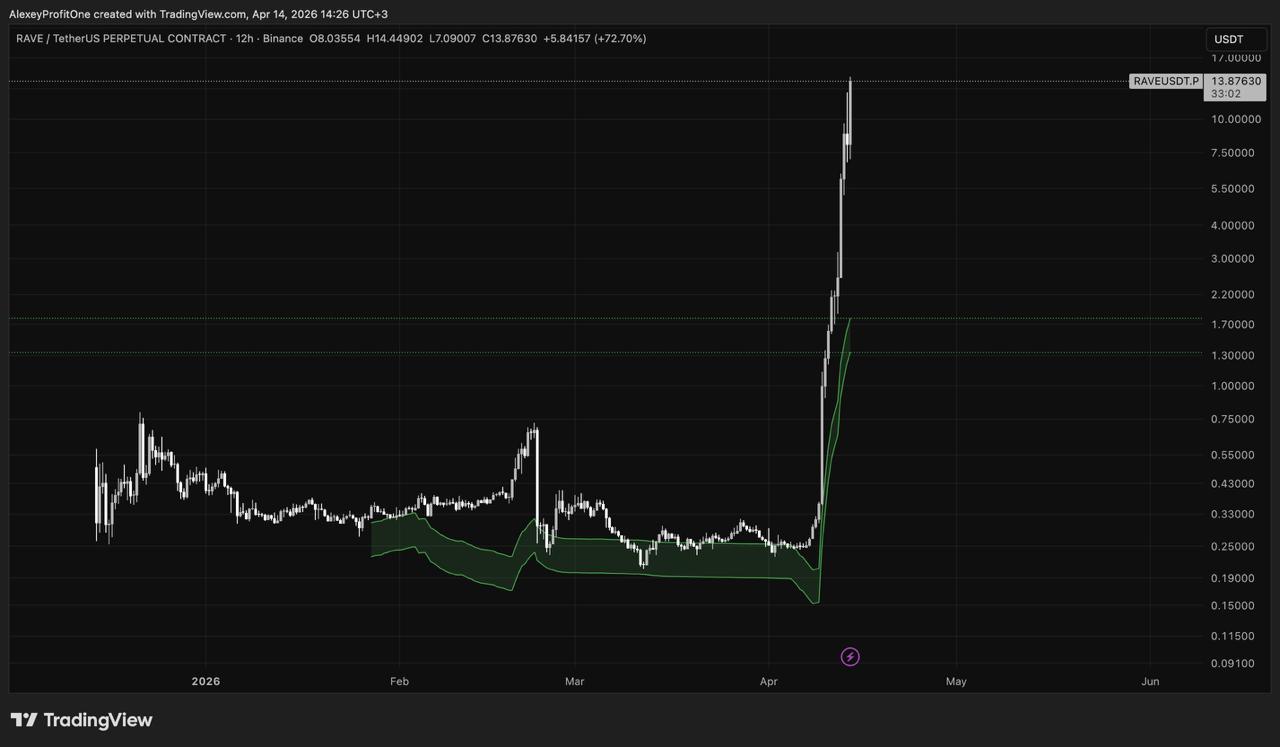Select the Mar label on time axis
The image size is (1280, 747).
coord(574,682)
